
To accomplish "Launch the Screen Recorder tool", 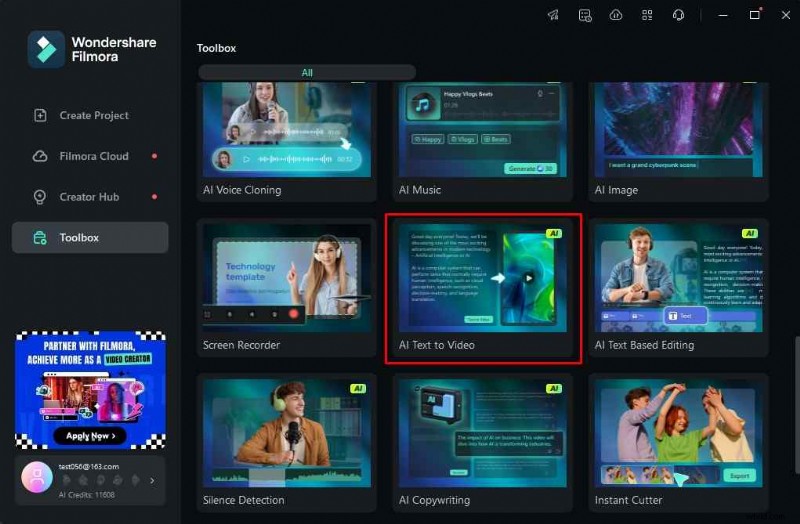I will [287, 288].
